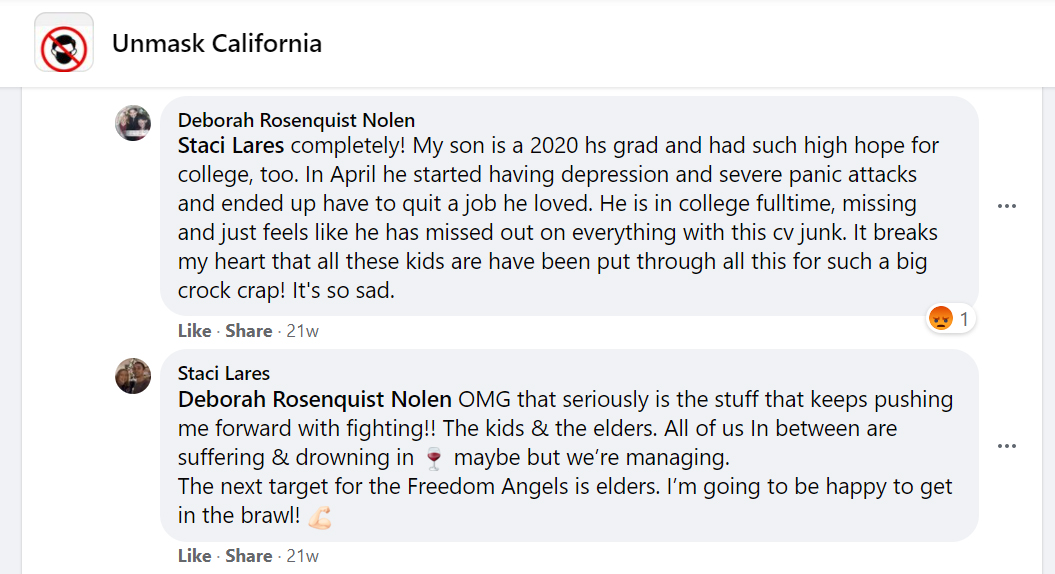Click the wine glass emoji in Staci's reply
Viewport: 1055px width, 574px height.
[x=434, y=459]
